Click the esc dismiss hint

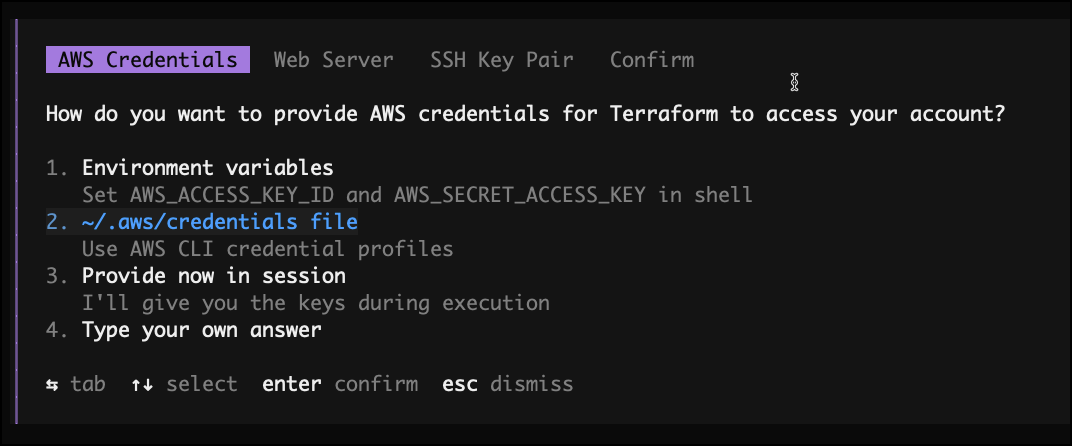(x=507, y=384)
